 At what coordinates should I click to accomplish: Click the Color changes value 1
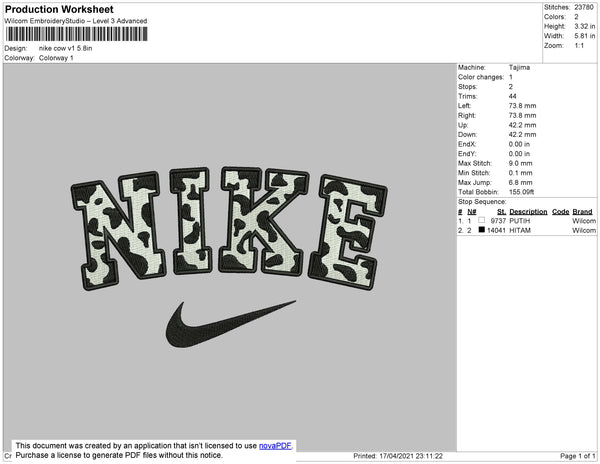click(x=511, y=77)
